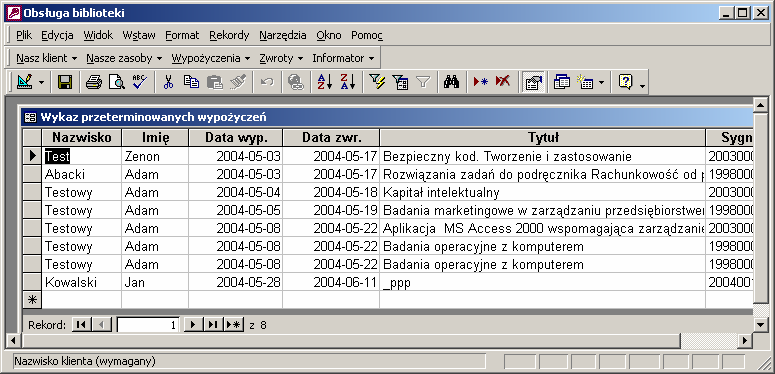Click the Apply Filter funnel icon

pos(423,82)
